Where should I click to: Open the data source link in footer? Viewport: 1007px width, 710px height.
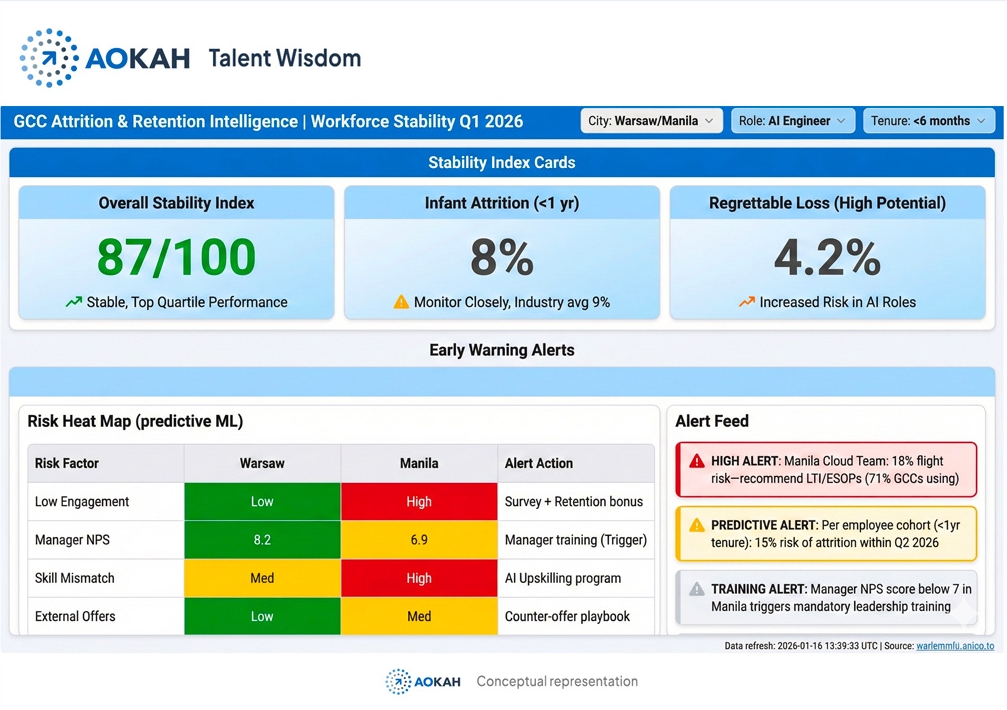(x=954, y=646)
